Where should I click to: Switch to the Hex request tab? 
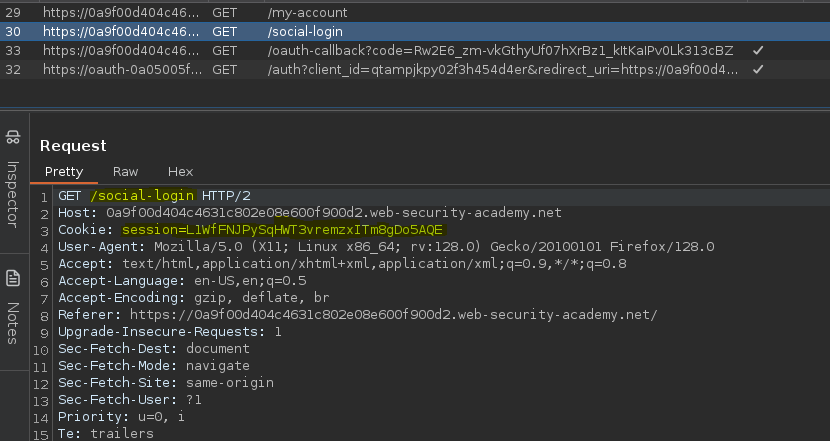point(181,172)
